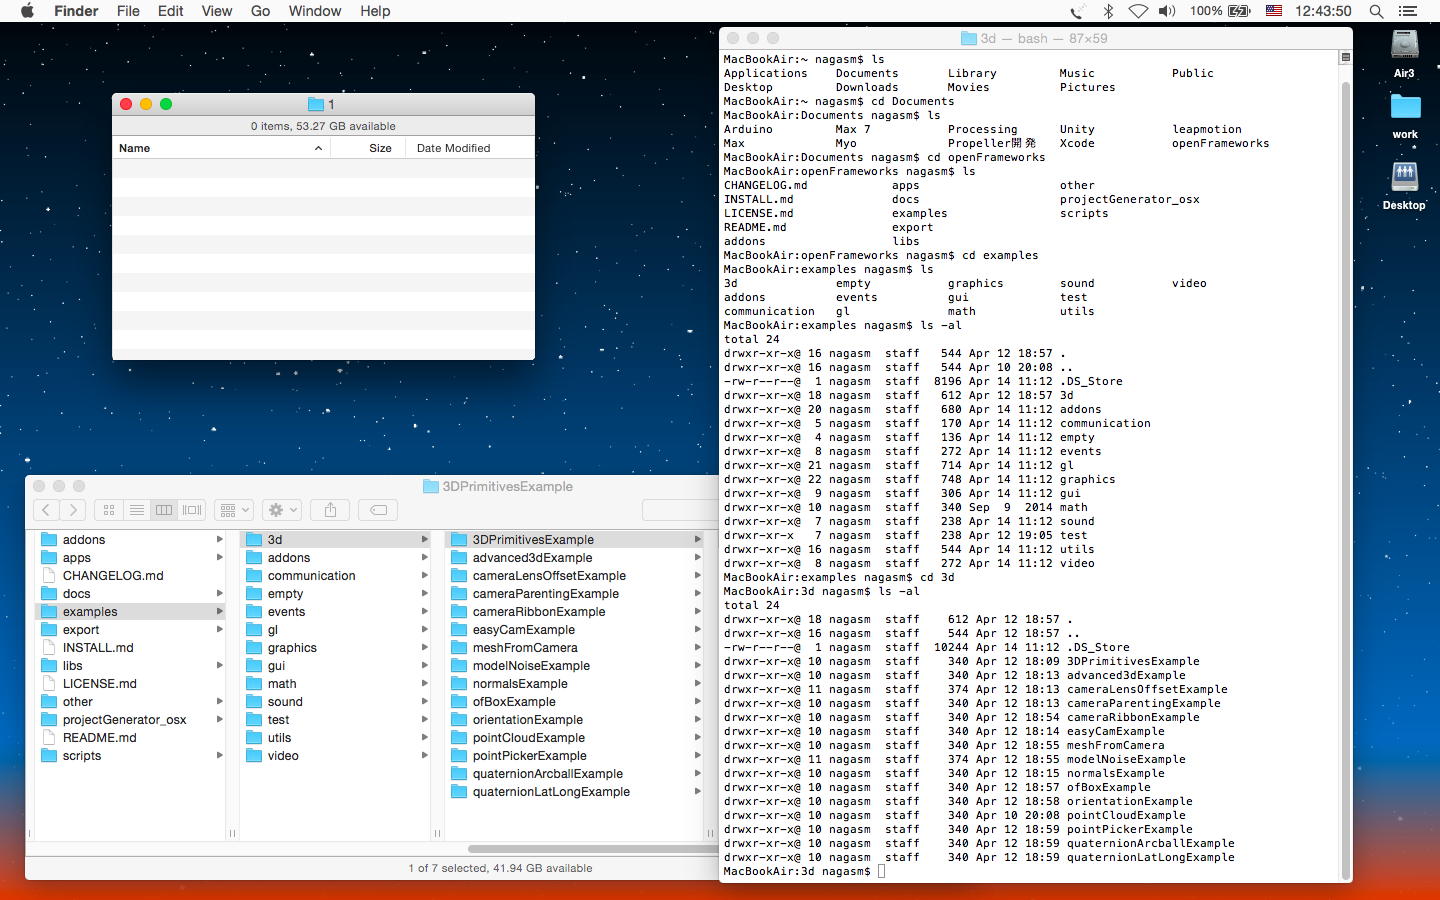
Task: Go forward in the Finder window
Action: (x=73, y=510)
